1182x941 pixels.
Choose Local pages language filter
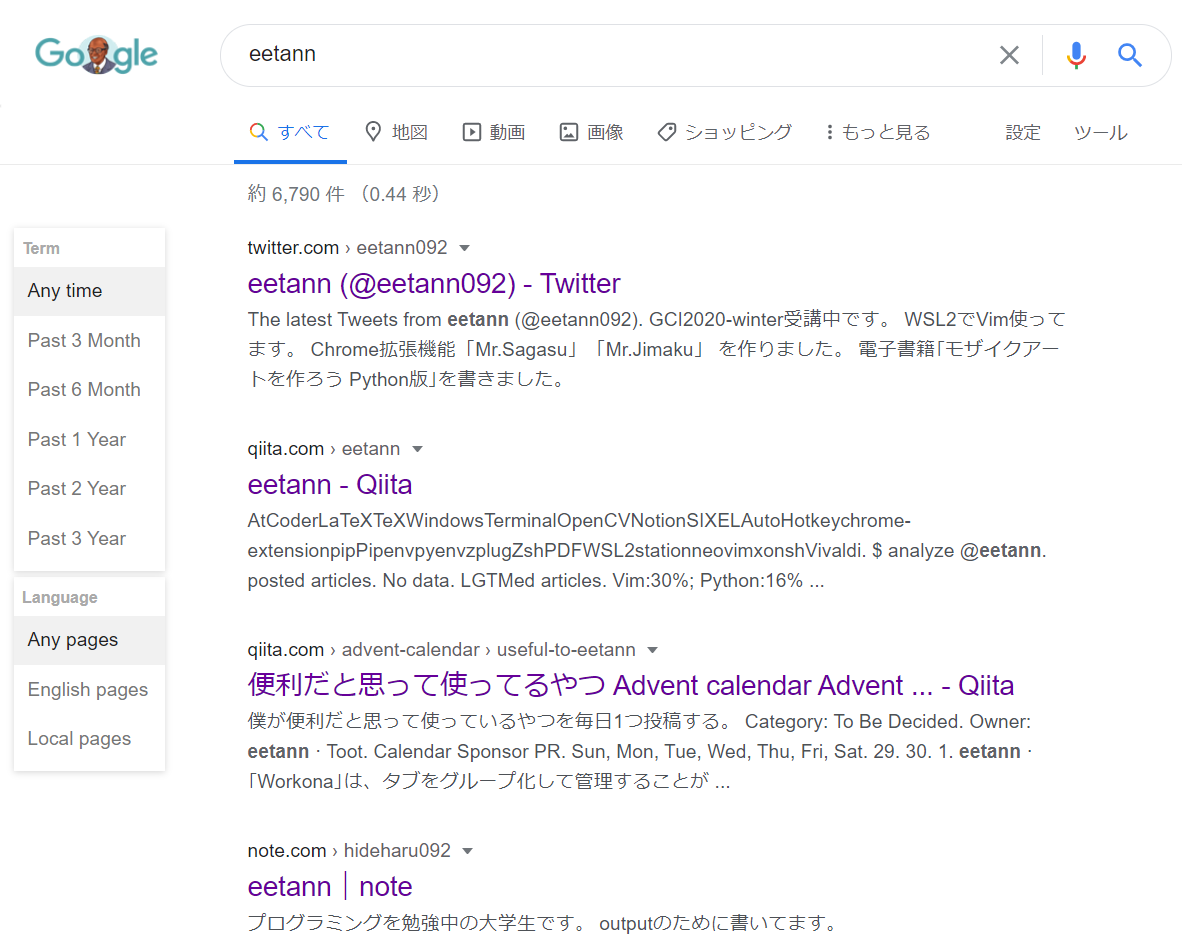(90, 739)
